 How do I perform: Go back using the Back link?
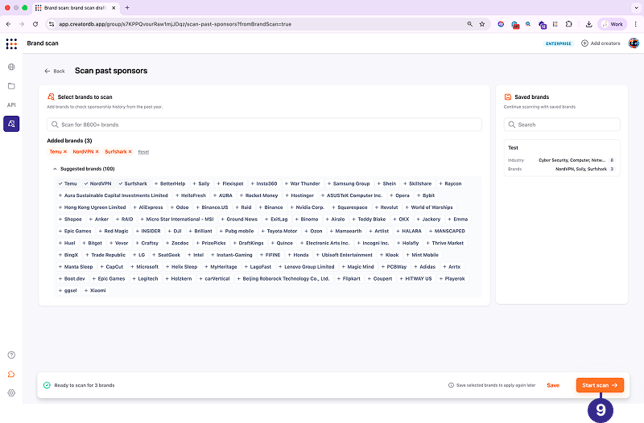pos(54,71)
